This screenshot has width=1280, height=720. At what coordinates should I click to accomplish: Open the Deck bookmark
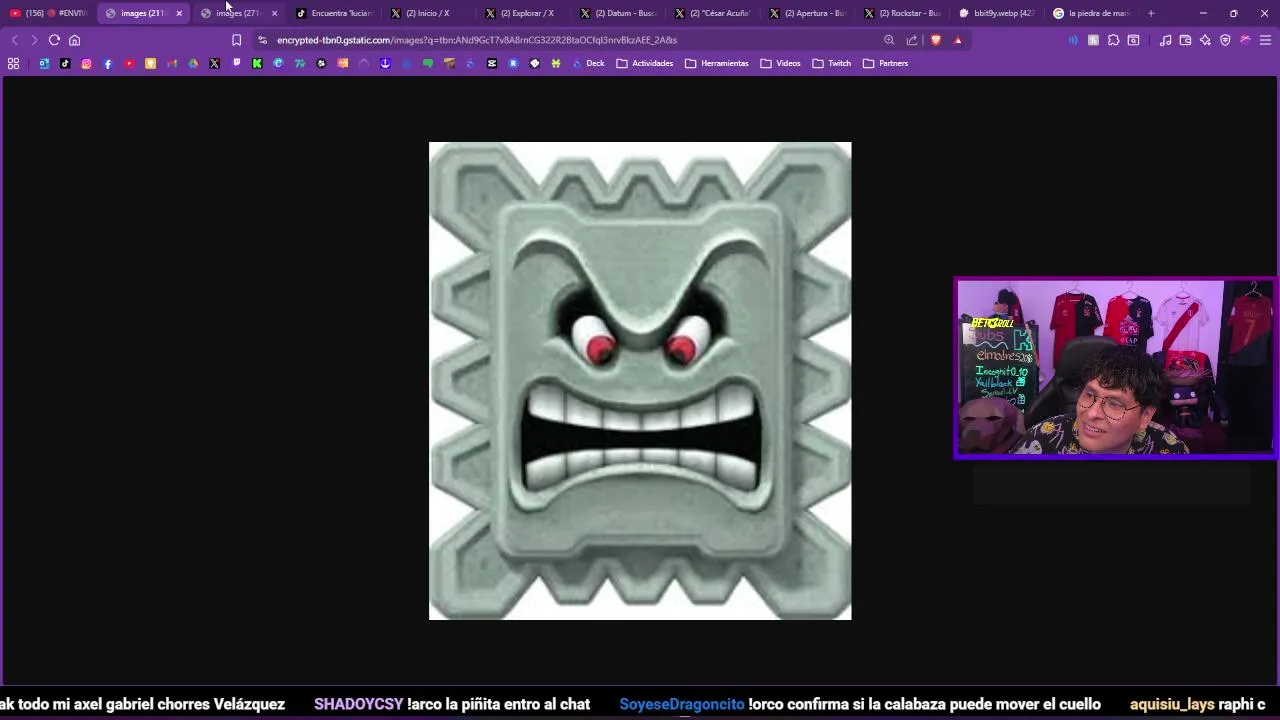588,63
